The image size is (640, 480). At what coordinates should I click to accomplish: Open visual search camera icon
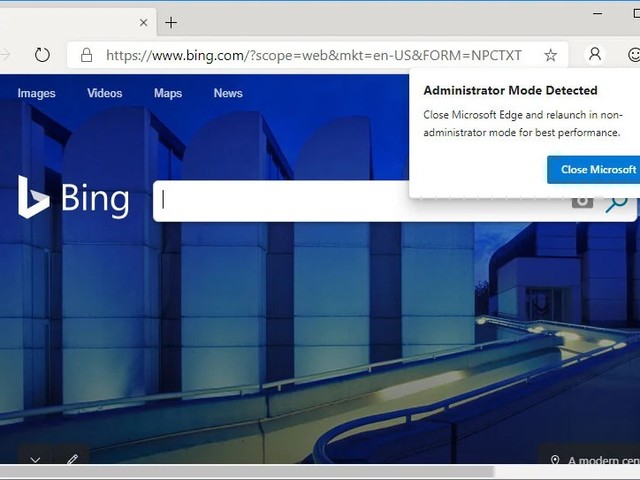coord(582,202)
